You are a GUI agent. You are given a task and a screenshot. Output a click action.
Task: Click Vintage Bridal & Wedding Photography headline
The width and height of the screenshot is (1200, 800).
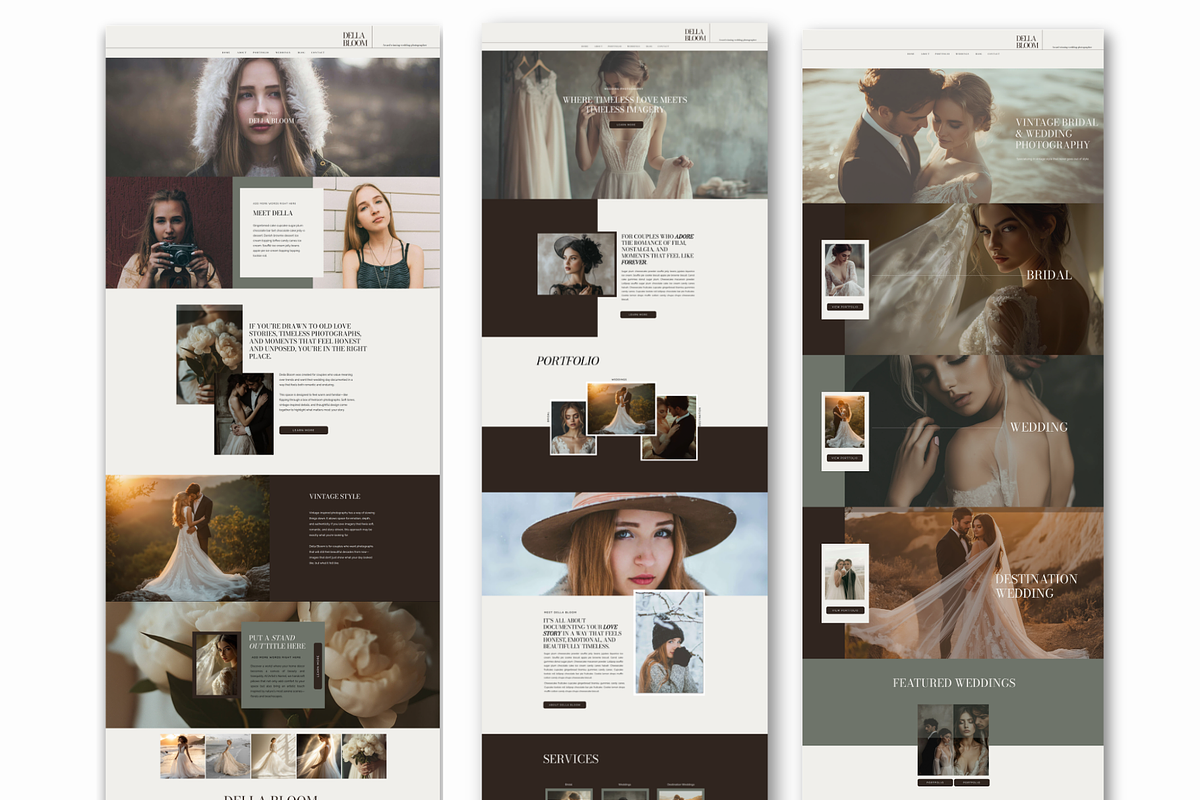click(1056, 134)
